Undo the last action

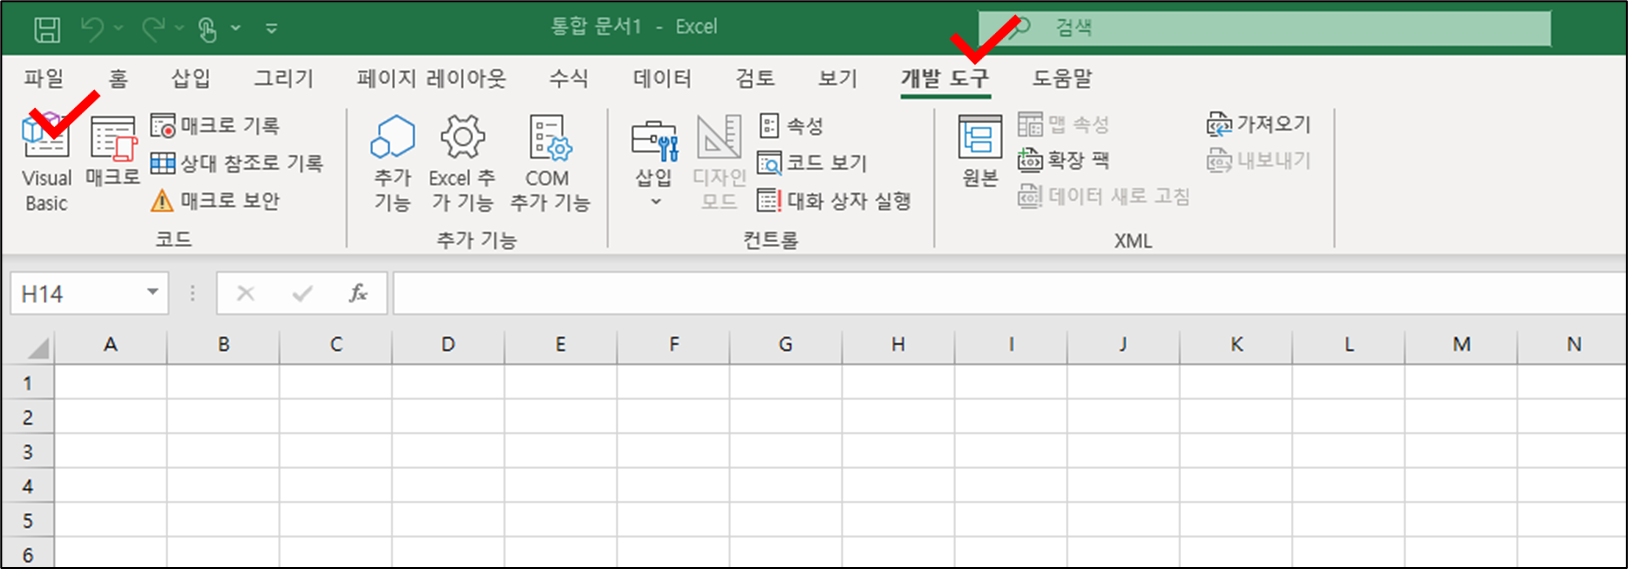(93, 29)
